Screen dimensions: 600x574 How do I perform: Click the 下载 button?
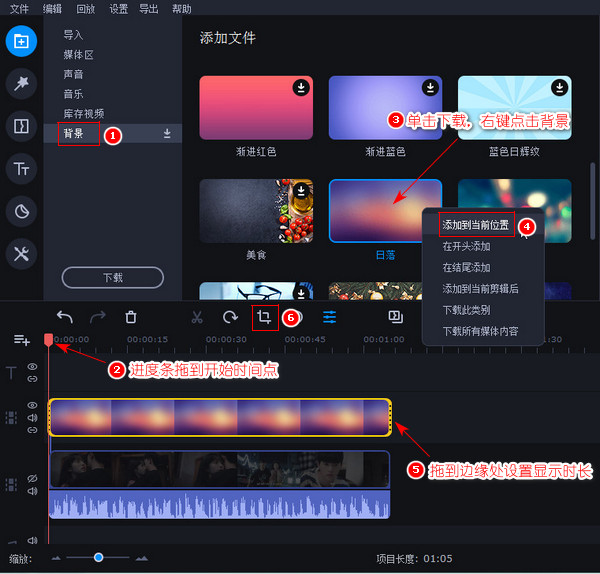tap(112, 277)
